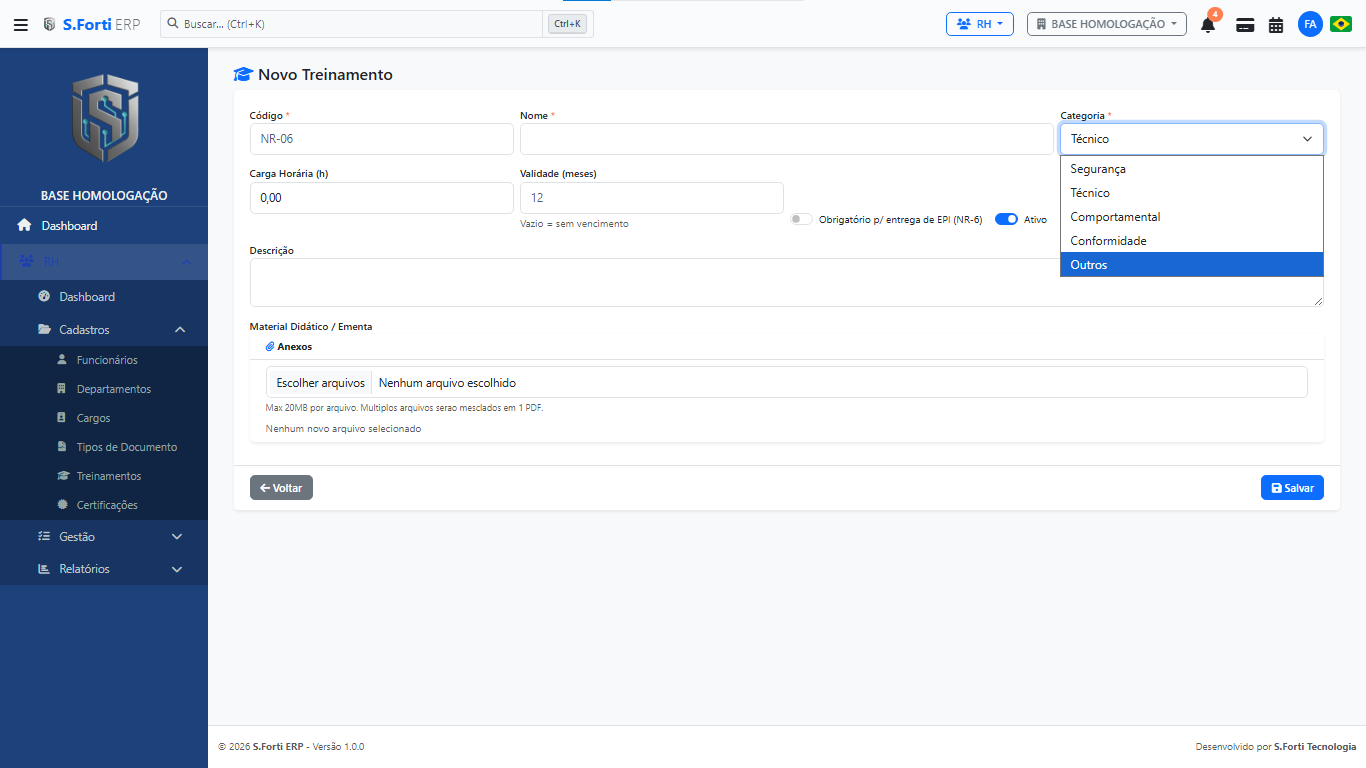Click the Treinamentos graduation cap icon
Screen dimensions: 1366x768
coord(62,475)
